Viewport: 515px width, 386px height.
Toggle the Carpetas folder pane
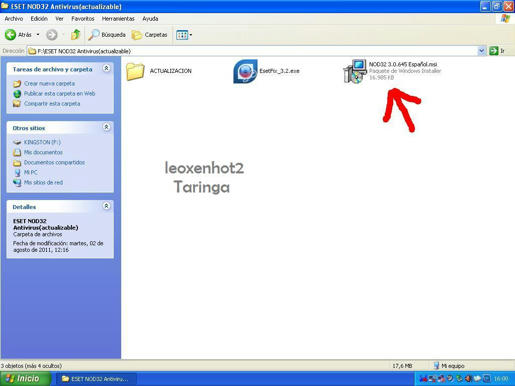pyautogui.click(x=149, y=35)
